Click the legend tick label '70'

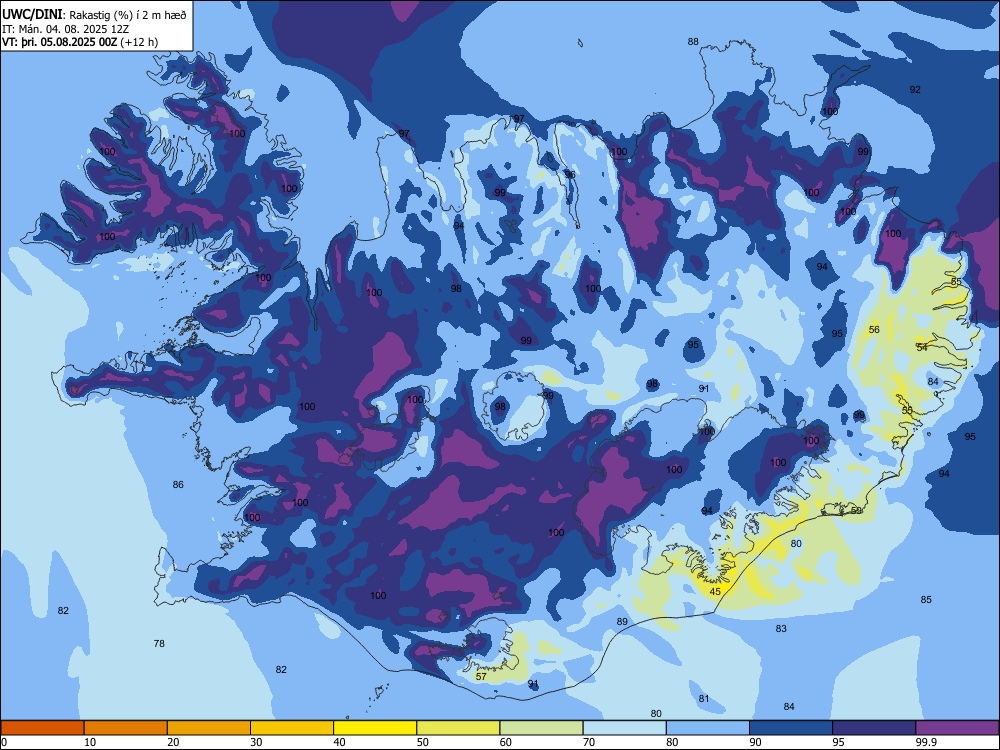click(589, 742)
